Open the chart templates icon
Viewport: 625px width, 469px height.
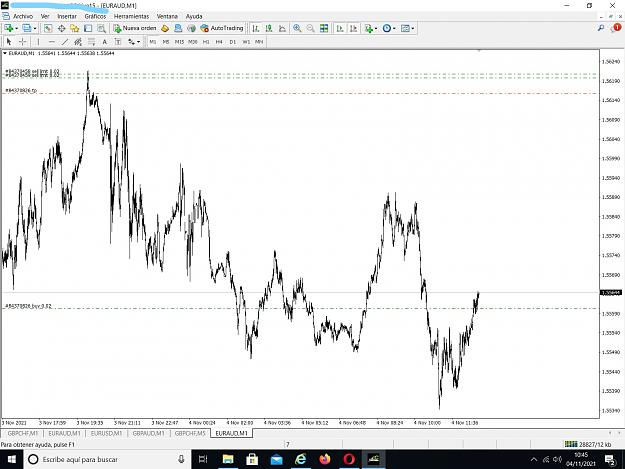tap(405, 28)
